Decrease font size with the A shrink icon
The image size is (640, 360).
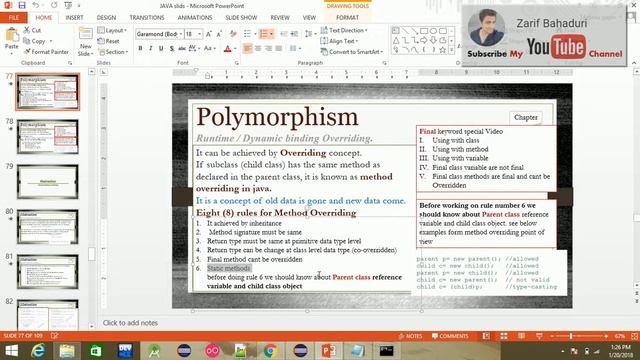coord(219,34)
